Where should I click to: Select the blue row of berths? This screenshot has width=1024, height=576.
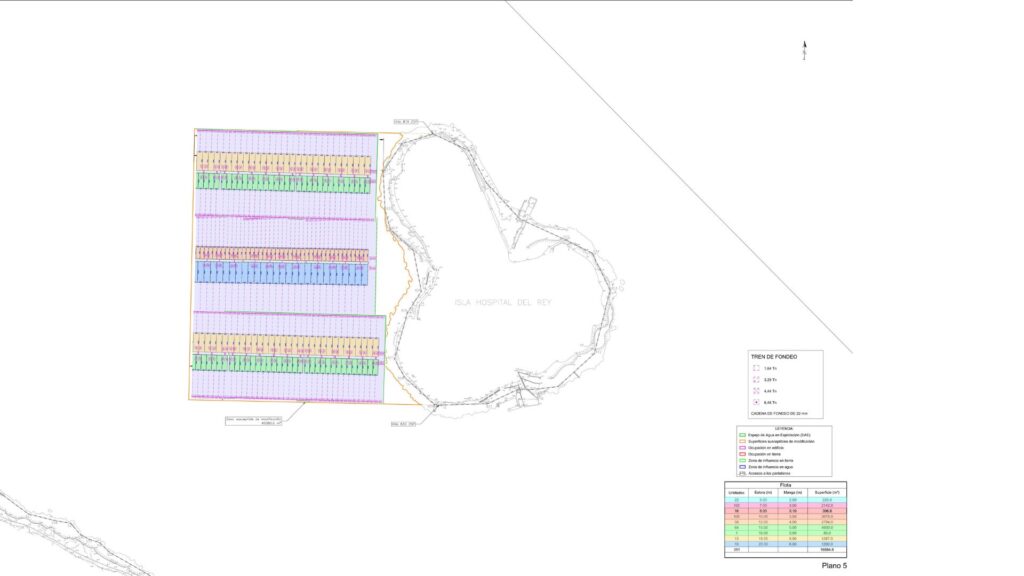tap(282, 273)
